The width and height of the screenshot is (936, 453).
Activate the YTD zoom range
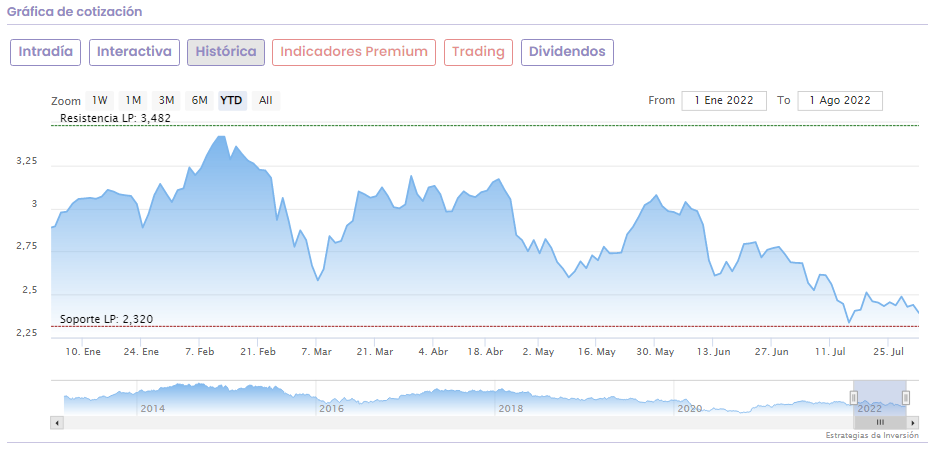pos(231,100)
